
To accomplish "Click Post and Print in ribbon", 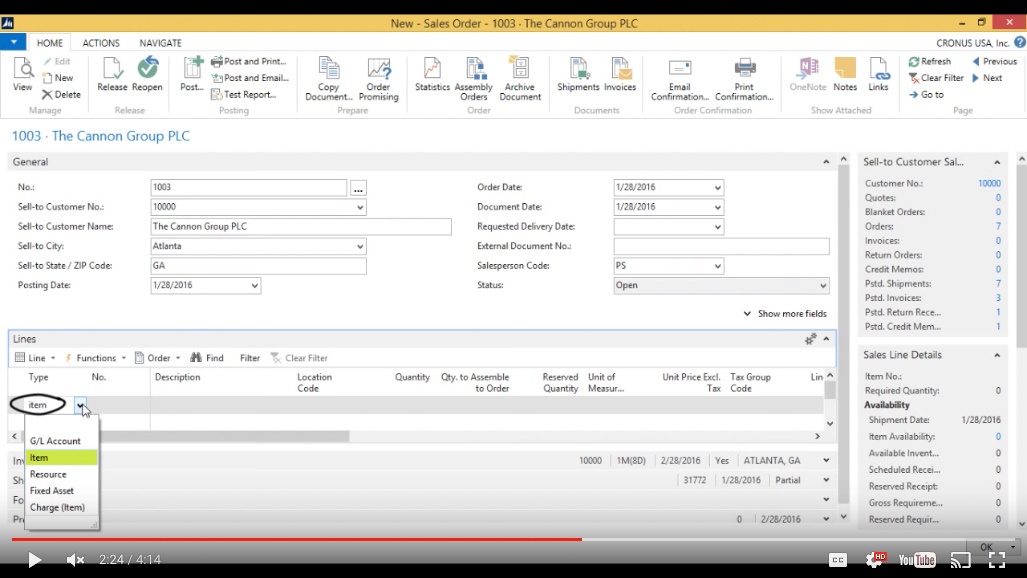I will (248, 61).
